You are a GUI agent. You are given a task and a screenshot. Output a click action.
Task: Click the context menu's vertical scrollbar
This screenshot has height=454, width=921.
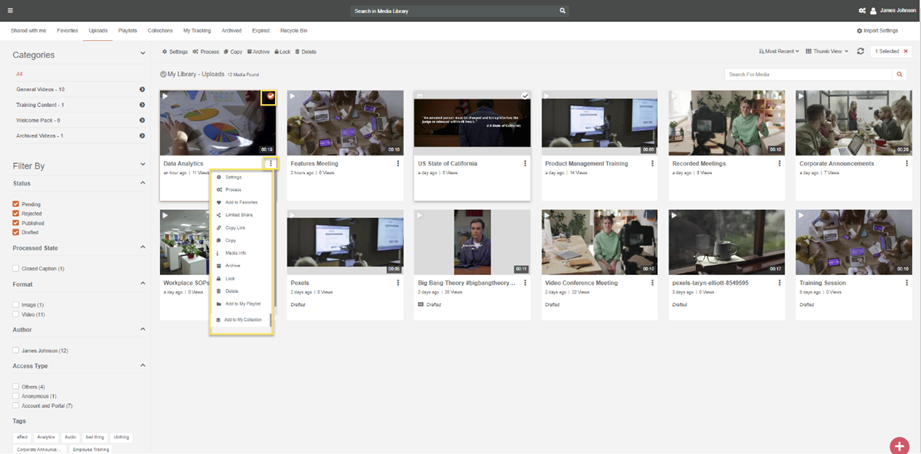(x=270, y=320)
